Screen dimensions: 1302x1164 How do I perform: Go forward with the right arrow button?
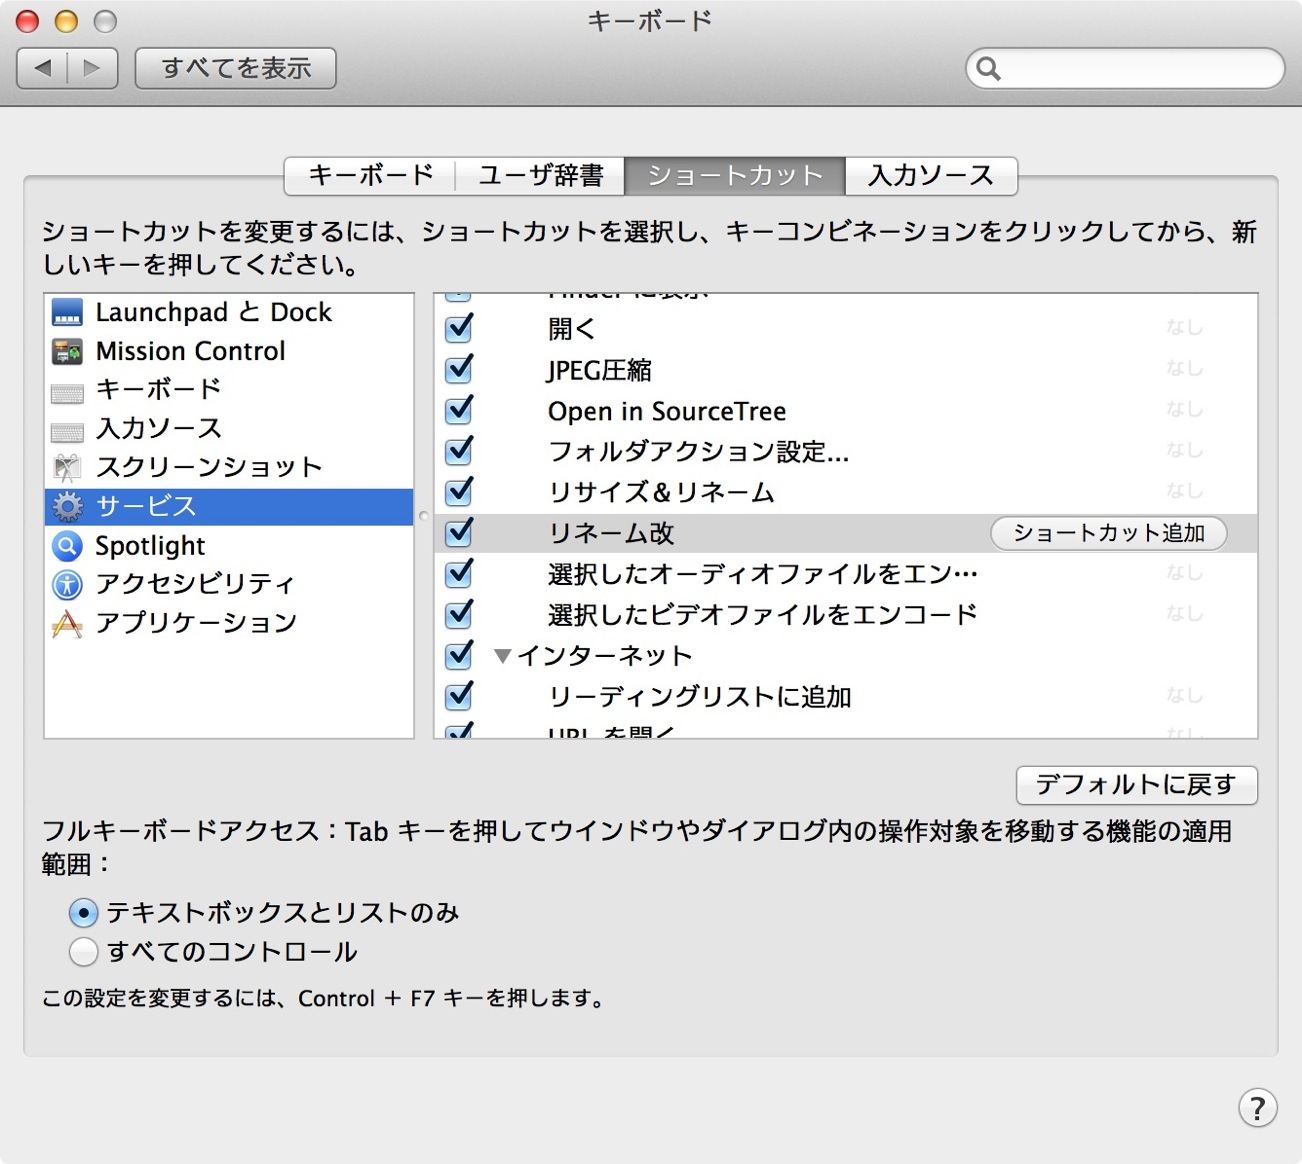click(x=93, y=68)
